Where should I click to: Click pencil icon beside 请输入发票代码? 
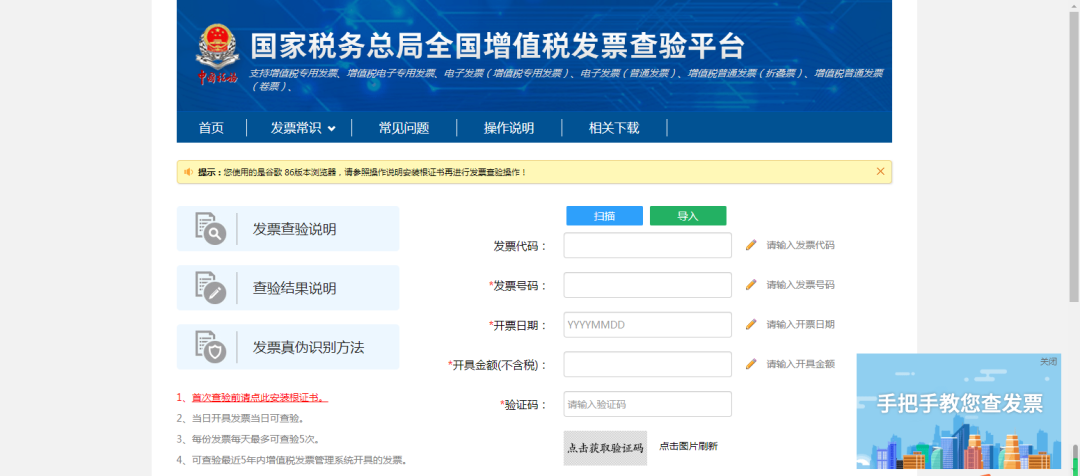(751, 245)
